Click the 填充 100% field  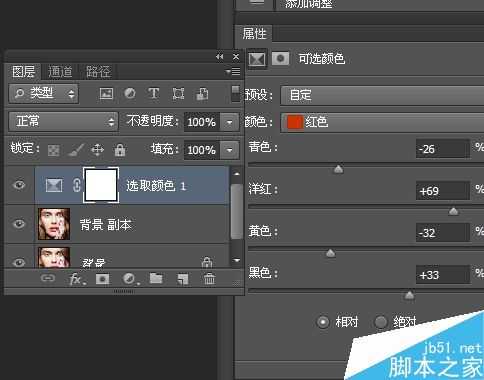pos(202,150)
